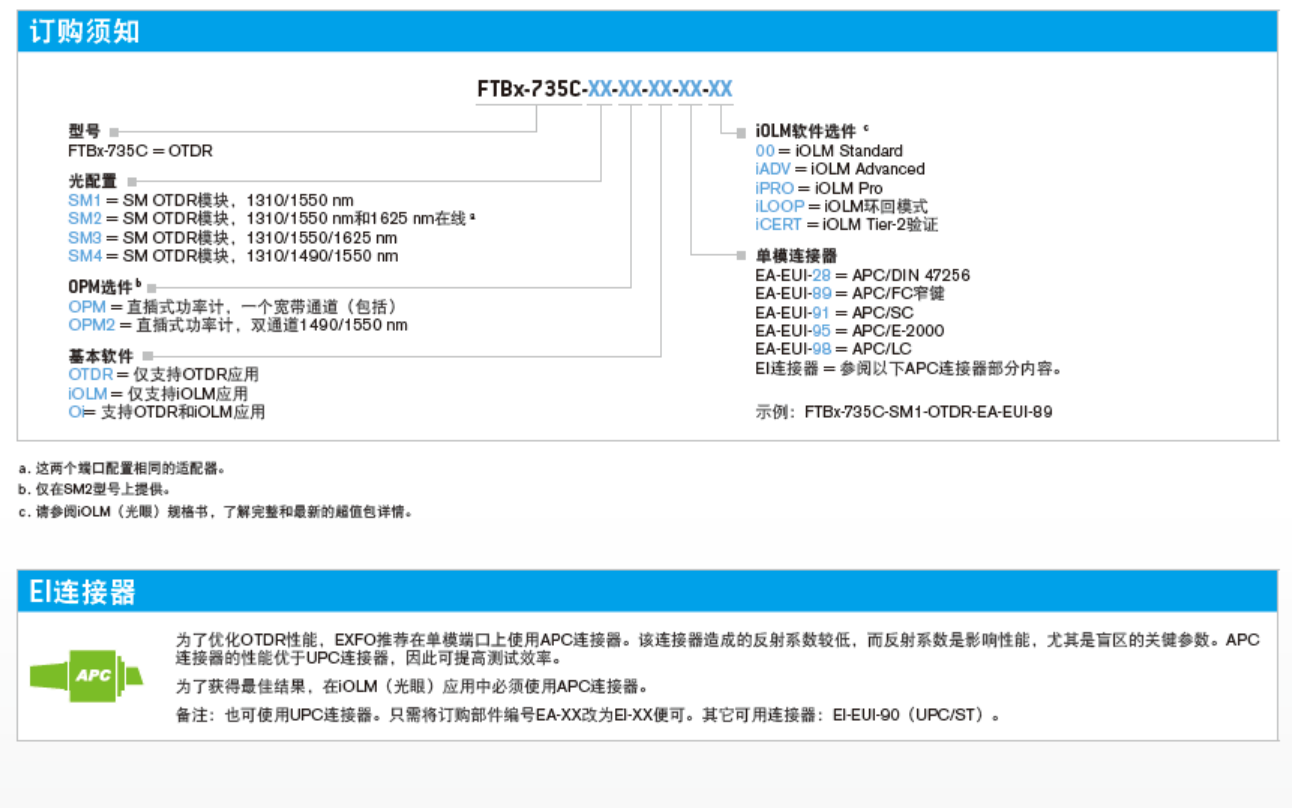Click footnote "a. 这两个端口配置相同的适配器。"
Image resolution: width=1292 pixels, height=808 pixels.
(x=122, y=468)
